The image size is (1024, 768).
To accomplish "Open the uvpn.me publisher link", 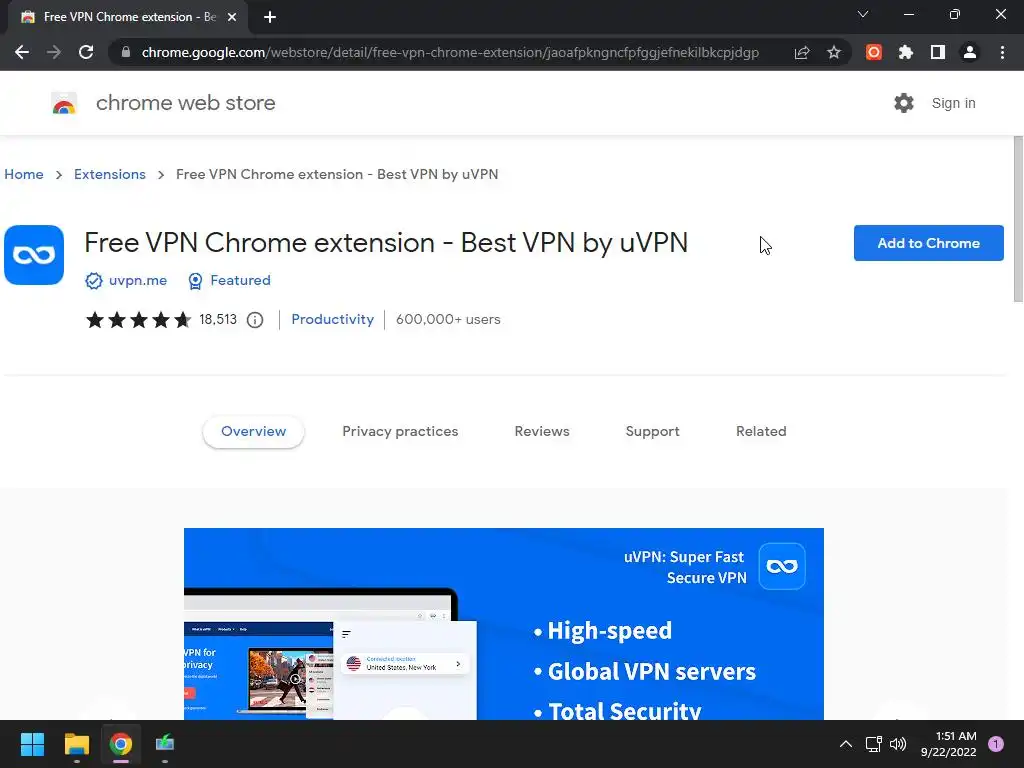I will tap(138, 280).
